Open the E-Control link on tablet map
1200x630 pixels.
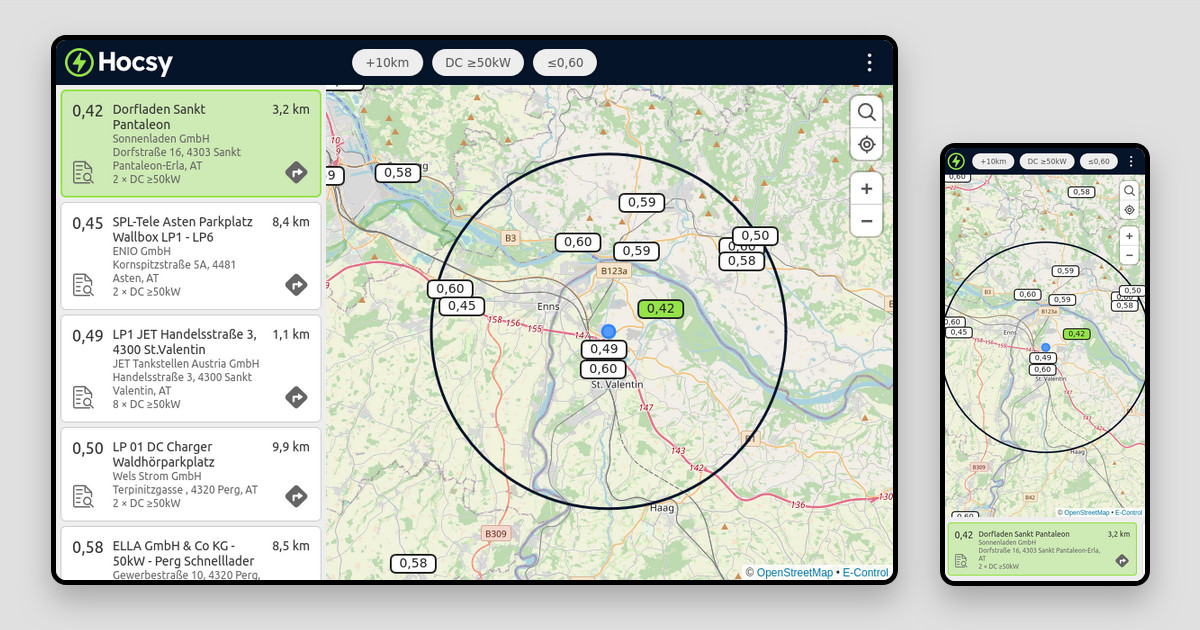click(865, 573)
